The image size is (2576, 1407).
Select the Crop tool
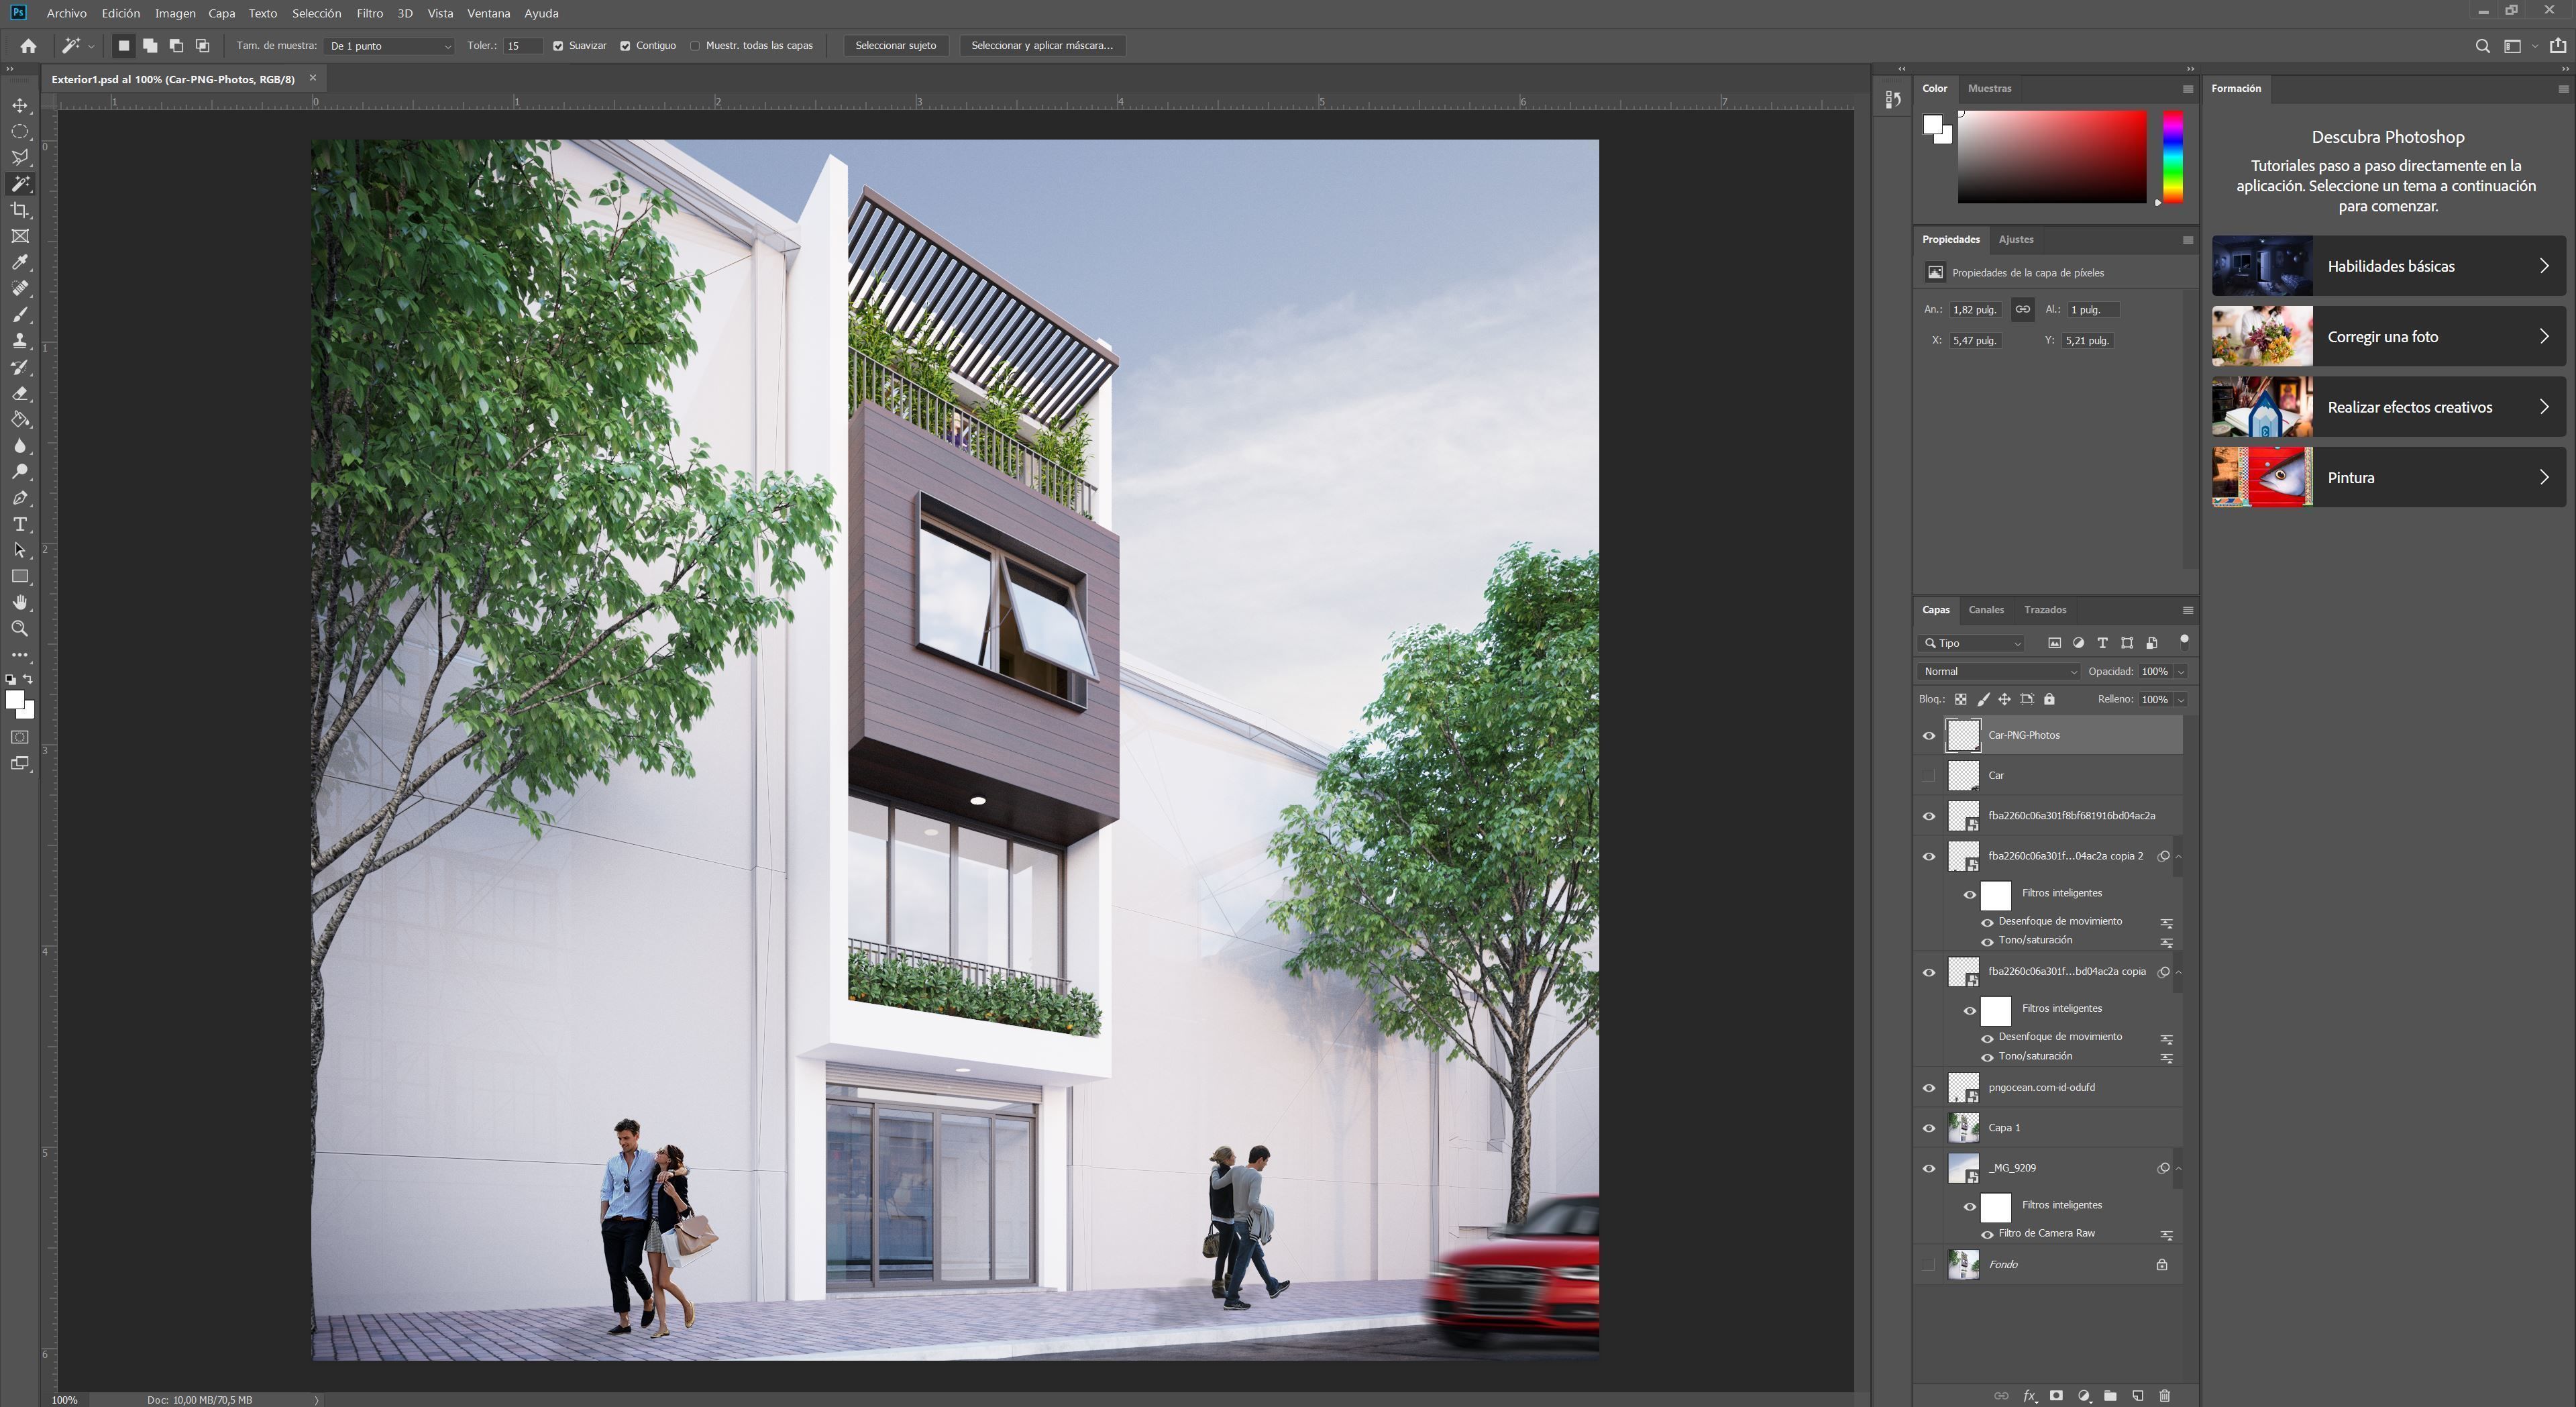tap(20, 210)
